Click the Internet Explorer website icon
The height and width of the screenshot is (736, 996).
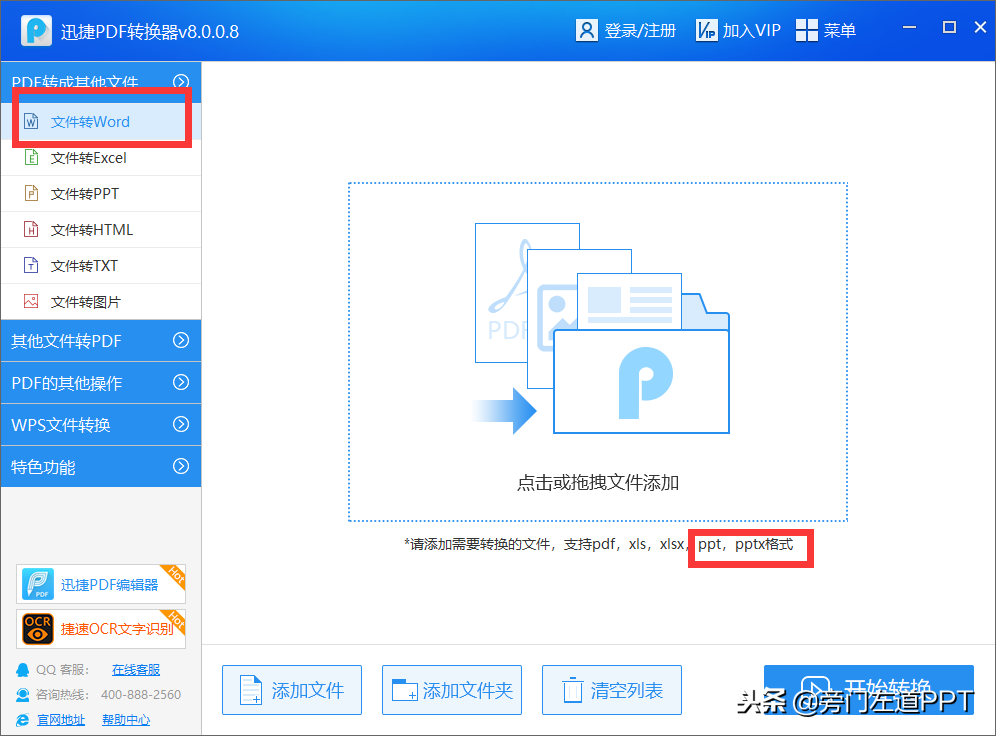23,719
